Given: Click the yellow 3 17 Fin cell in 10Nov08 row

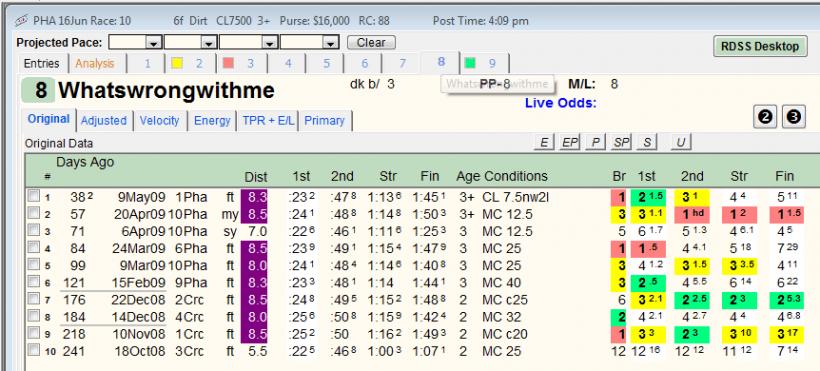Looking at the screenshot, I should (787, 334).
